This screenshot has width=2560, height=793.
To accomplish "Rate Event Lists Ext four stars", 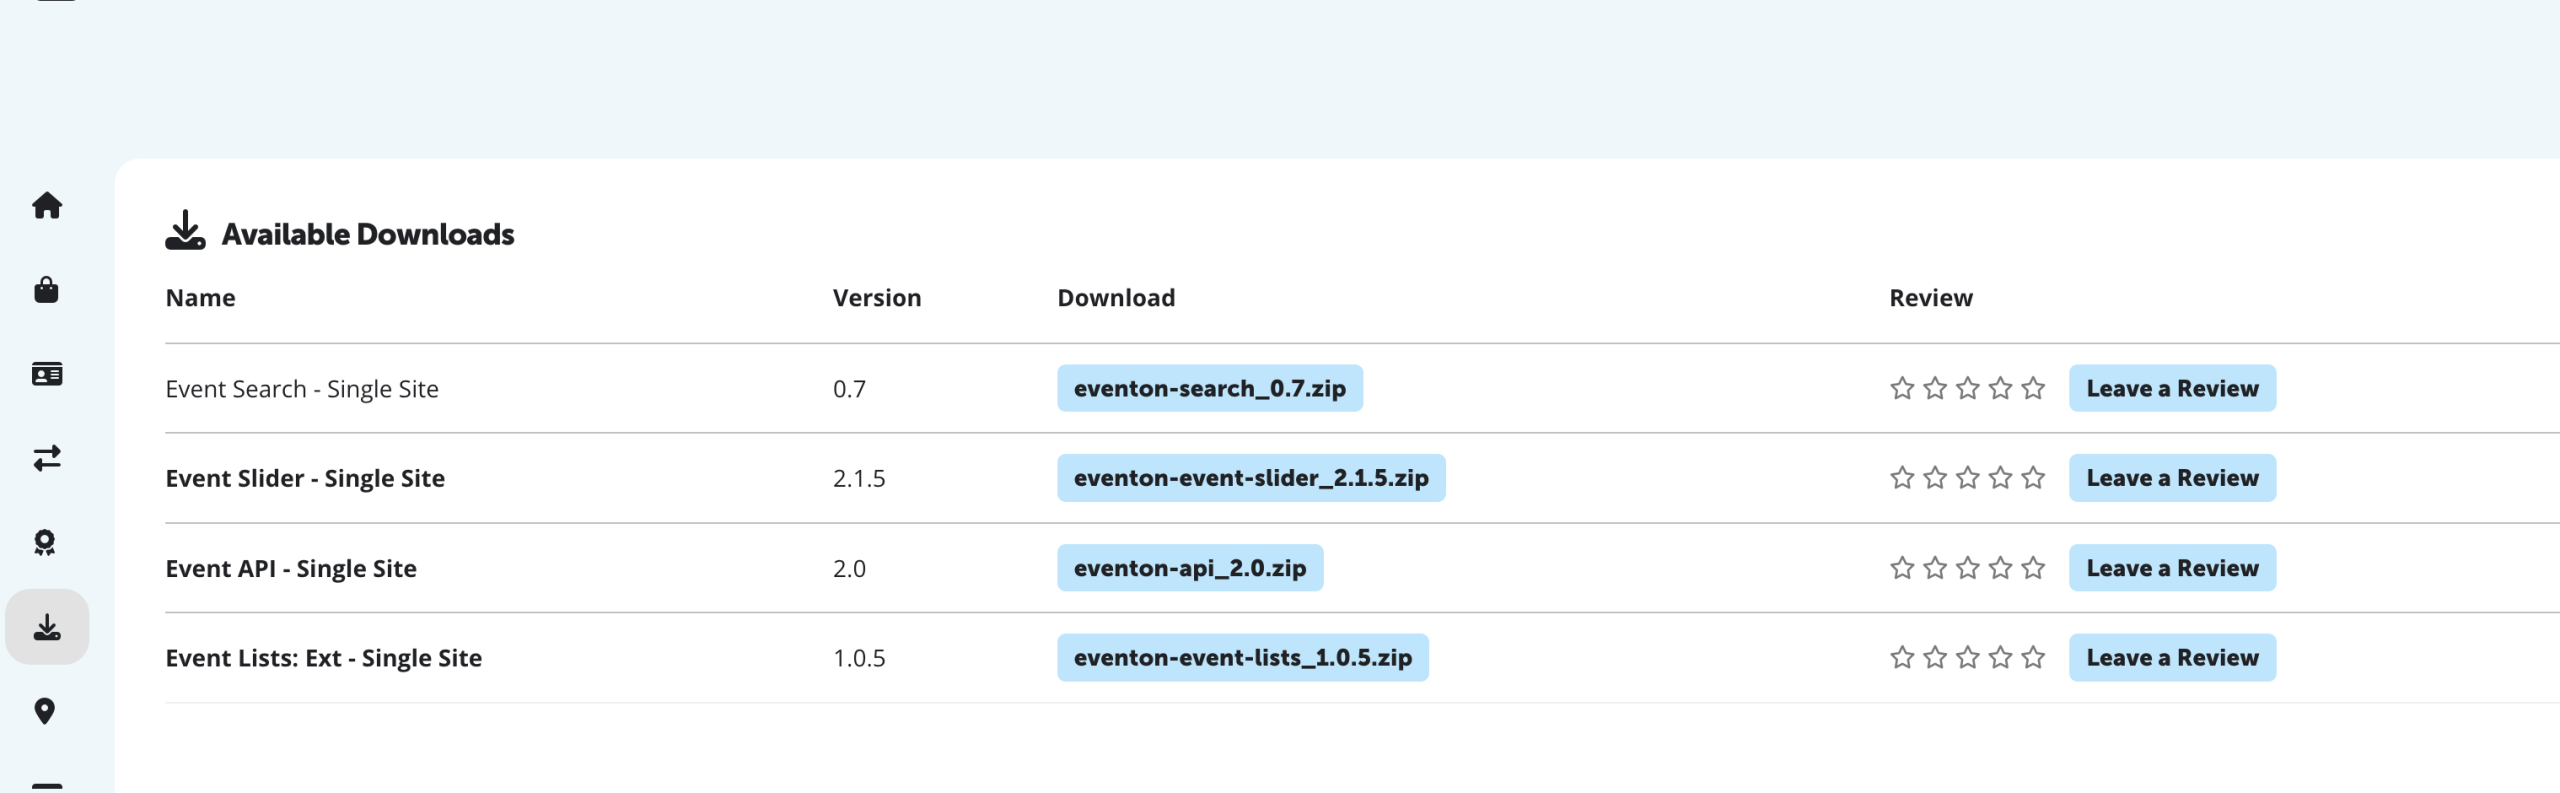I will tap(2000, 658).
